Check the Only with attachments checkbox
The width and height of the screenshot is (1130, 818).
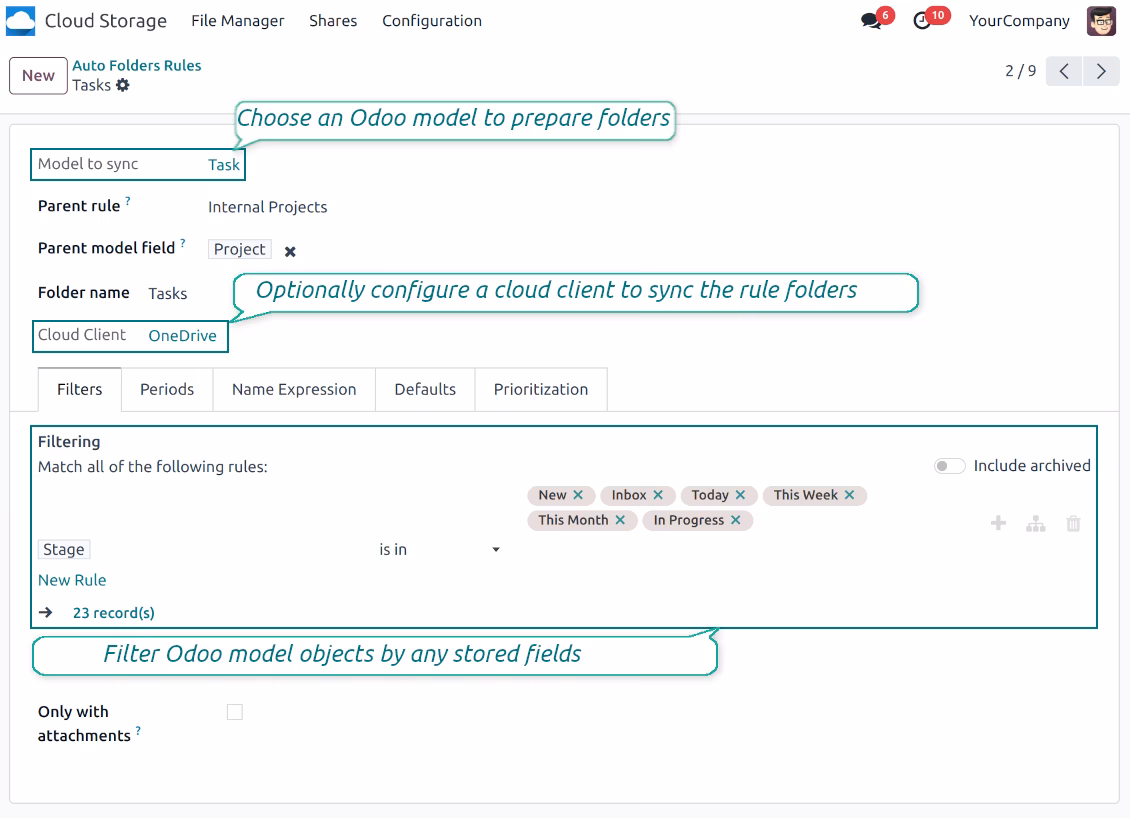coord(235,712)
